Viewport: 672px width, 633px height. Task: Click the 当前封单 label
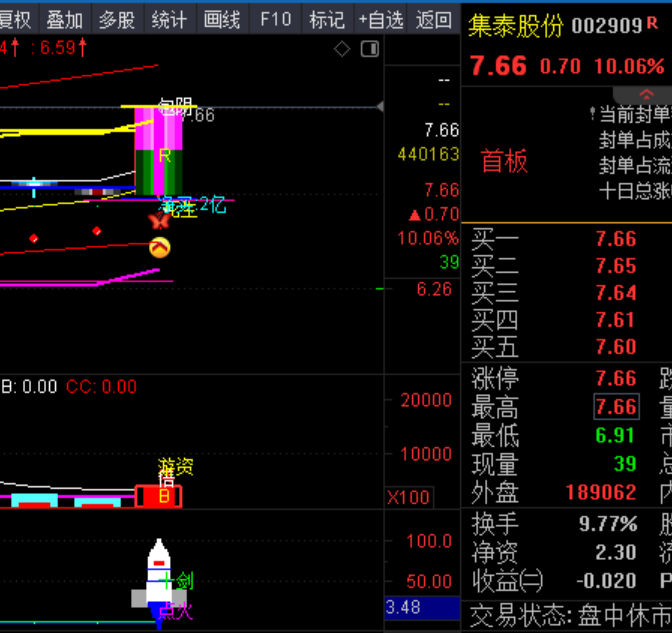pos(635,114)
